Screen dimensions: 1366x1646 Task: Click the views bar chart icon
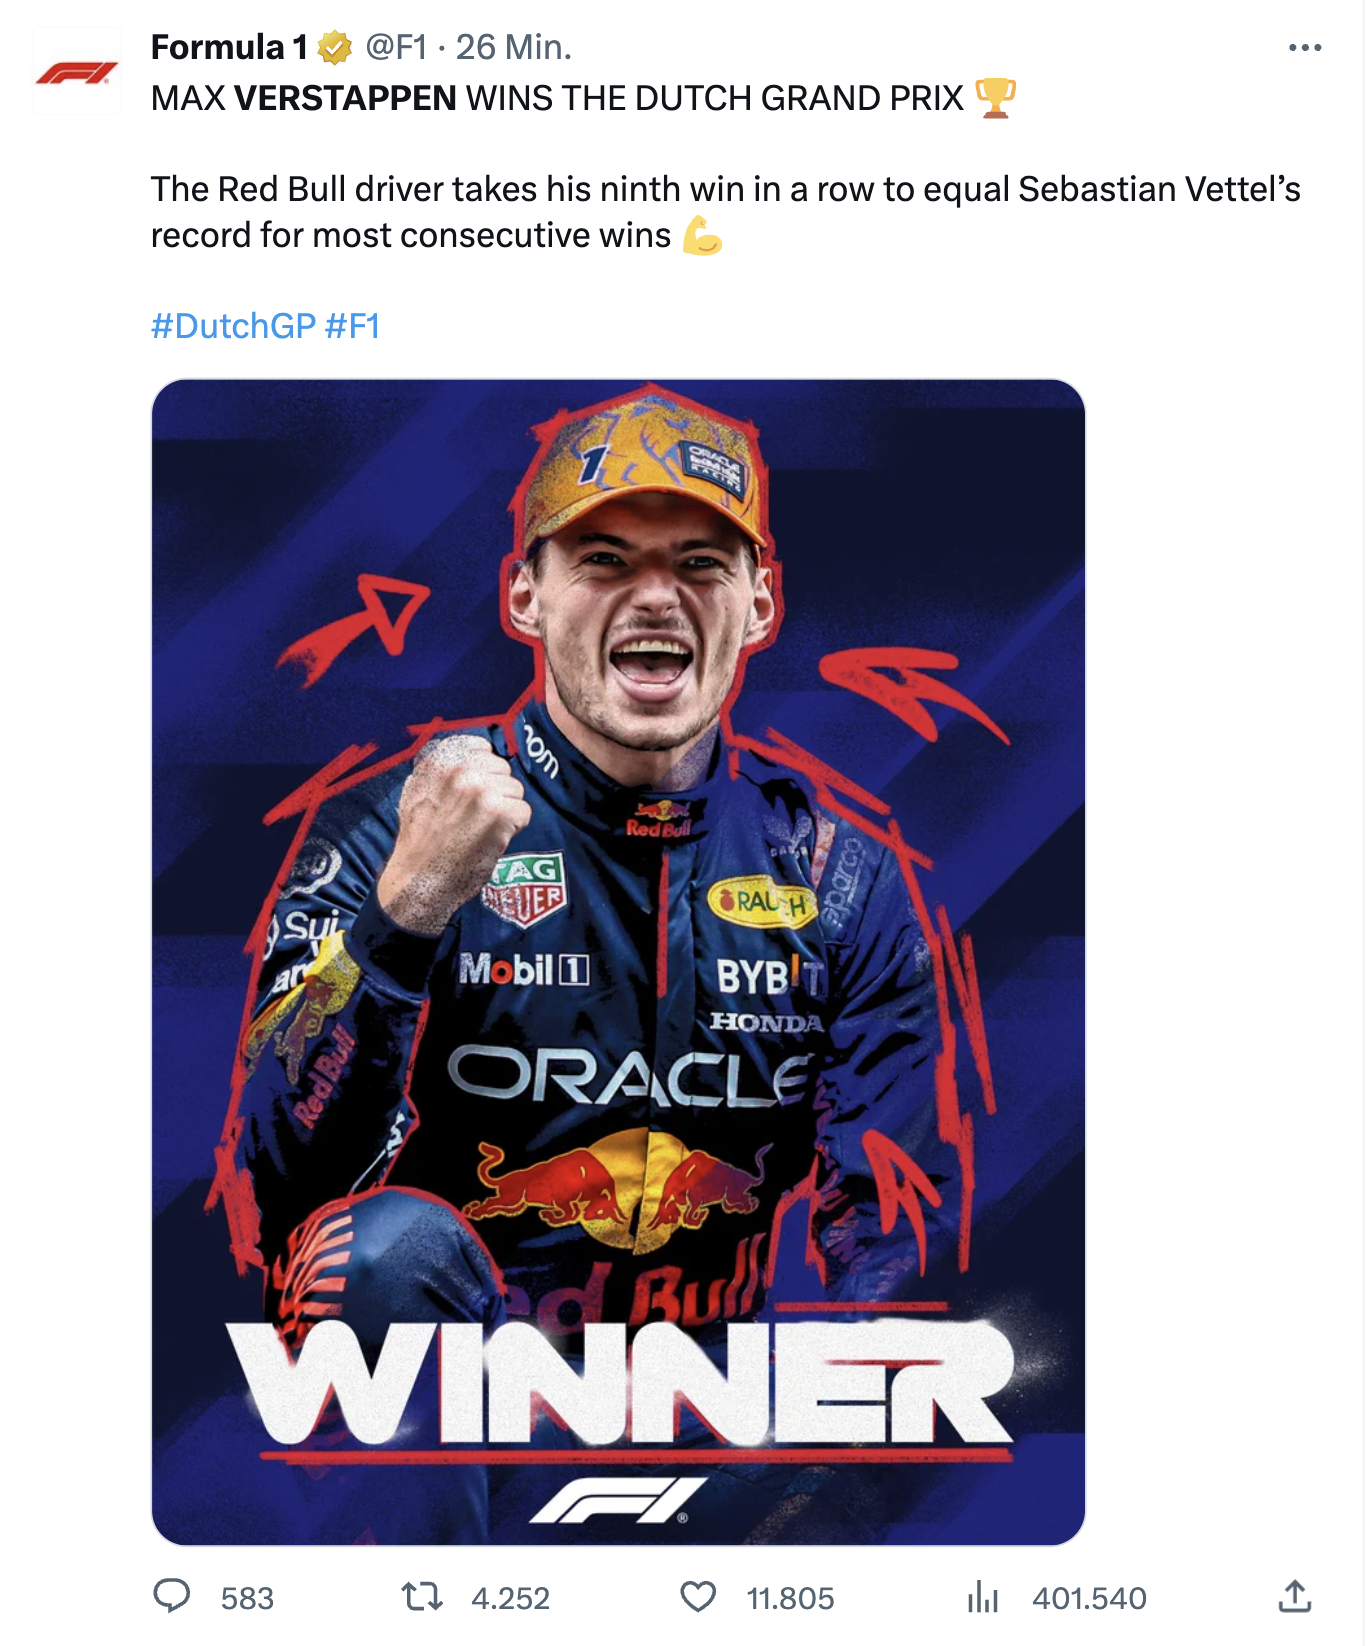coord(983,1597)
